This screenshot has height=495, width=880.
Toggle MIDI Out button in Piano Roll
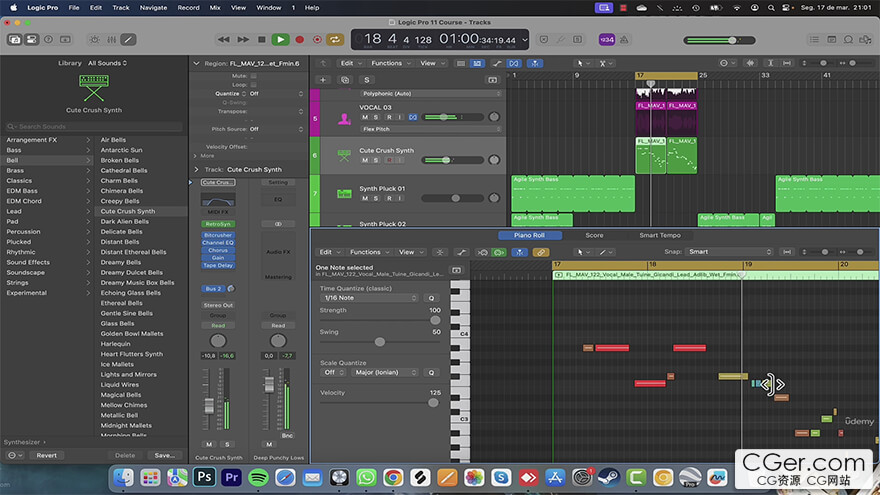499,253
